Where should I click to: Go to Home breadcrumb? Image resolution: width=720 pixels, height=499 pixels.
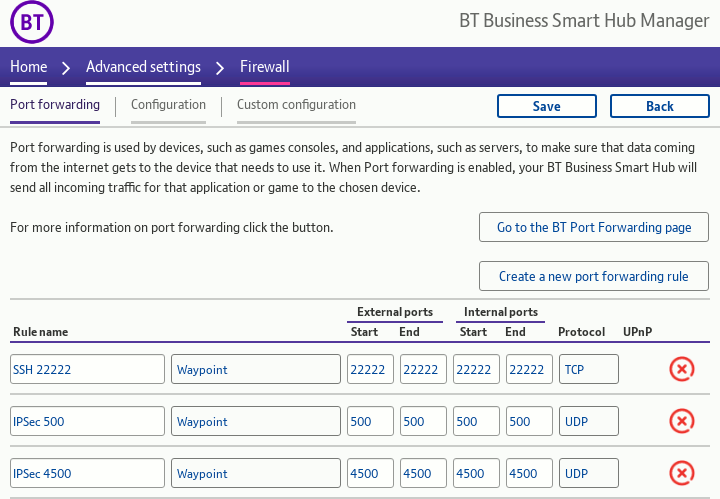click(x=28, y=67)
